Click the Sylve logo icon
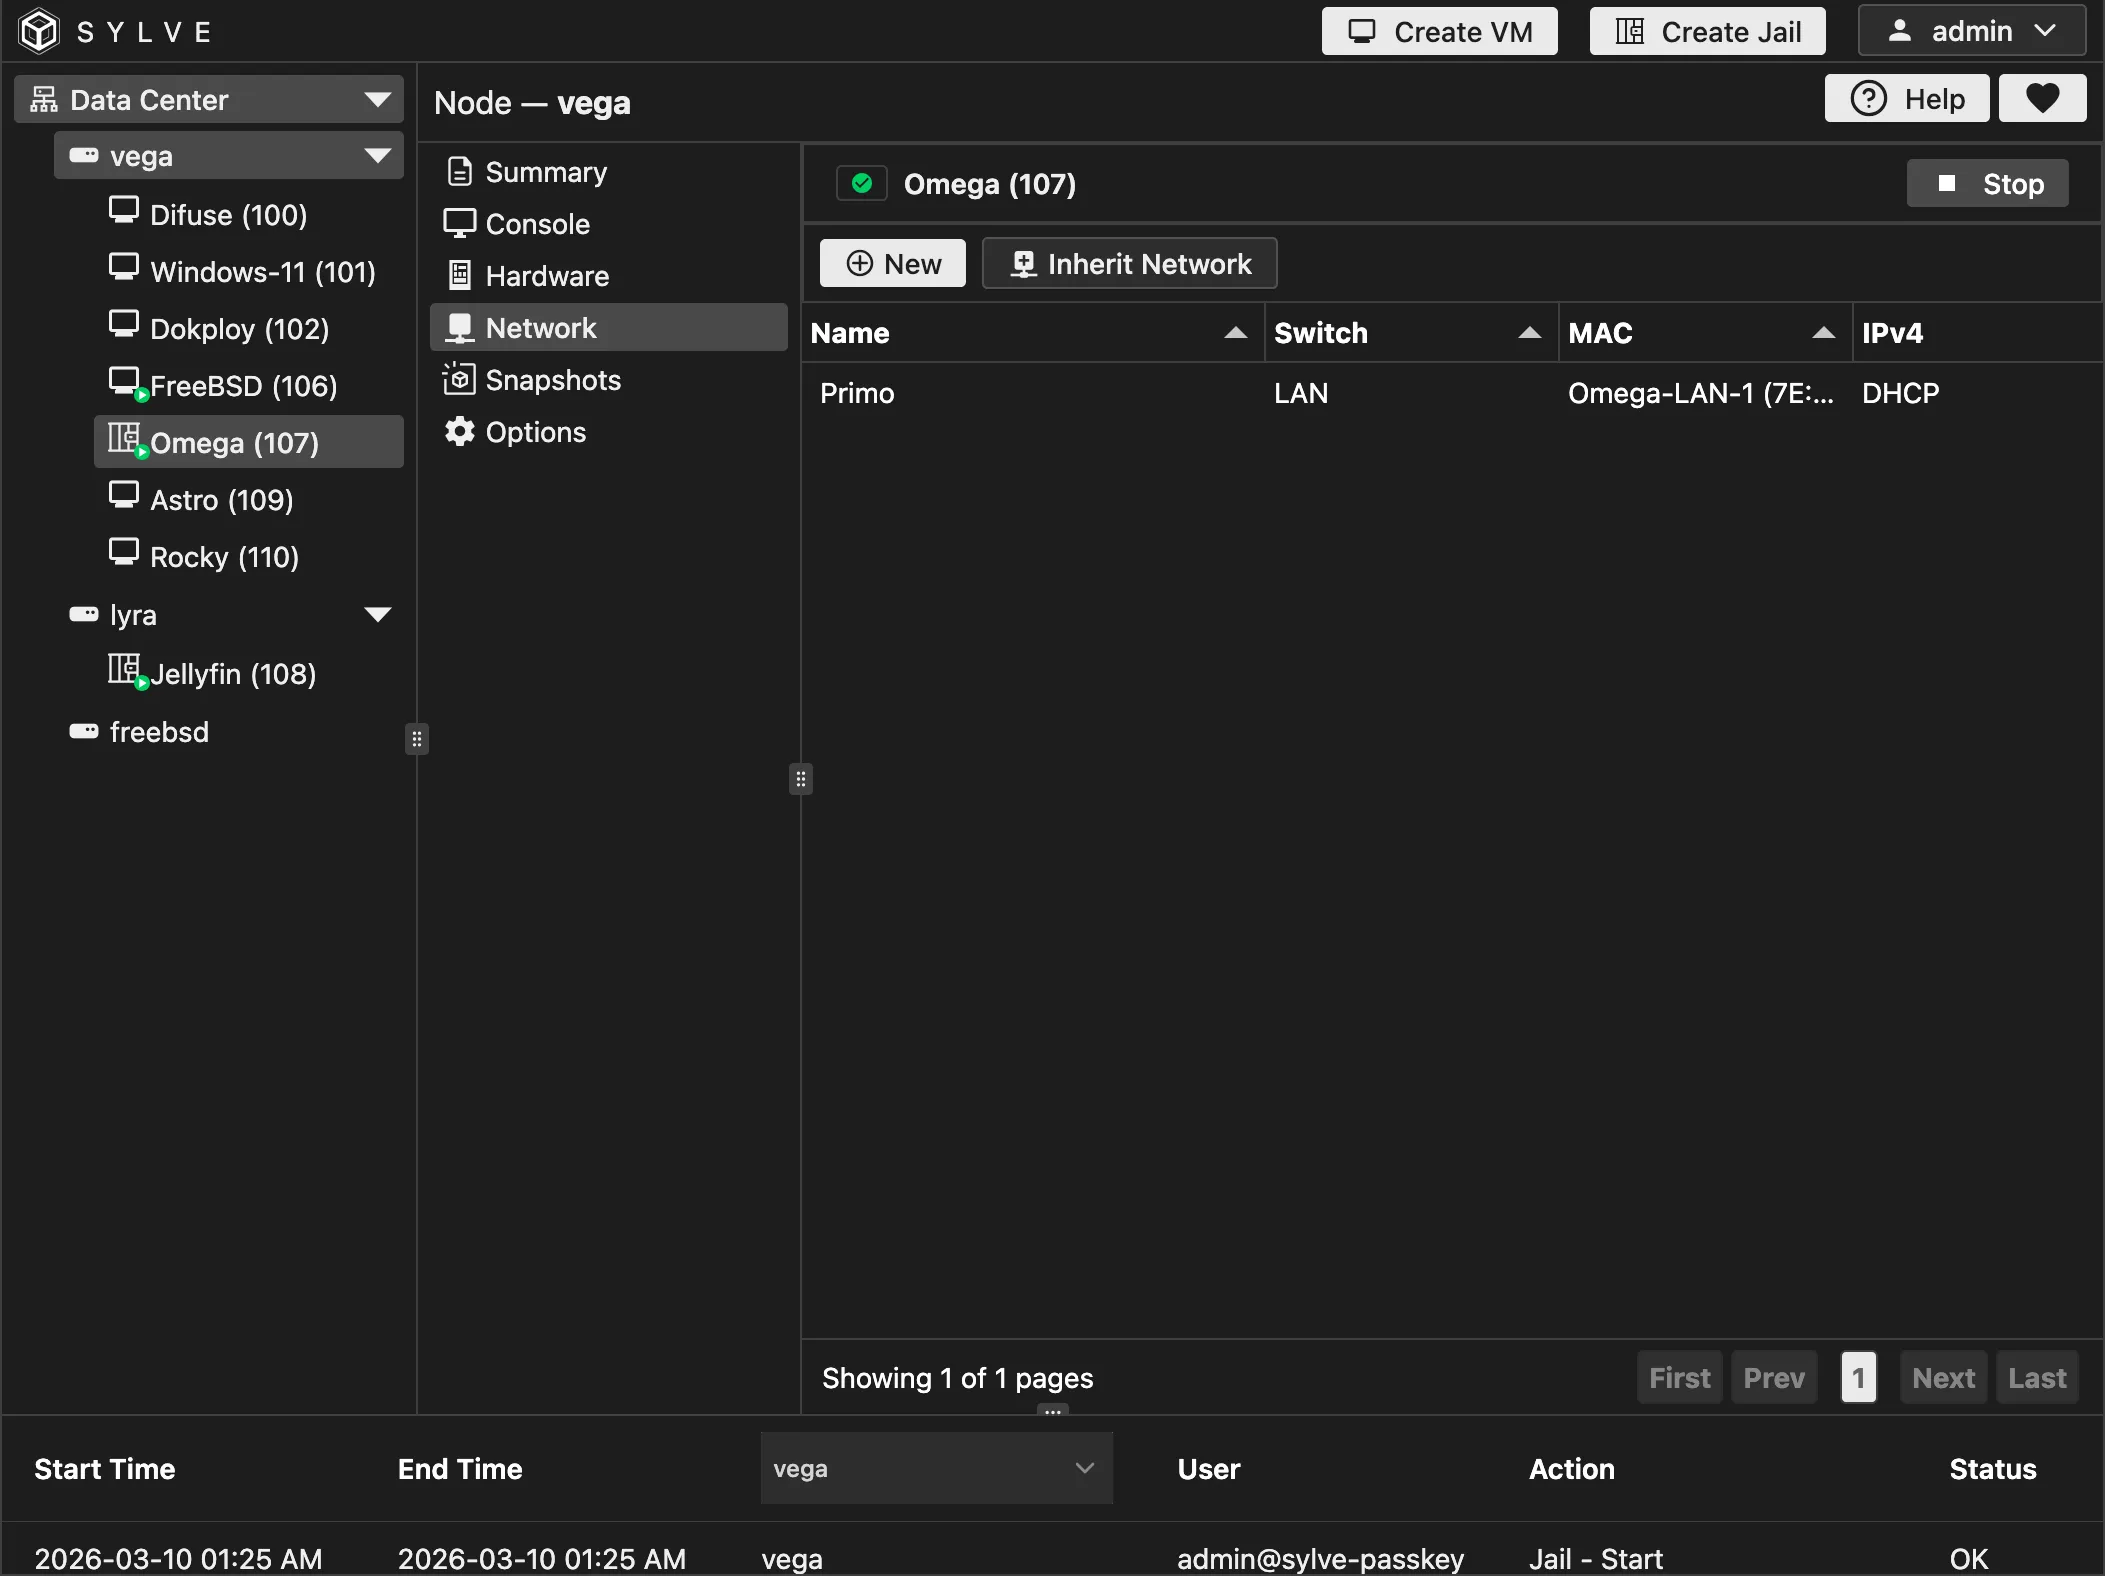Screen dimensions: 2106x1576 point(40,31)
